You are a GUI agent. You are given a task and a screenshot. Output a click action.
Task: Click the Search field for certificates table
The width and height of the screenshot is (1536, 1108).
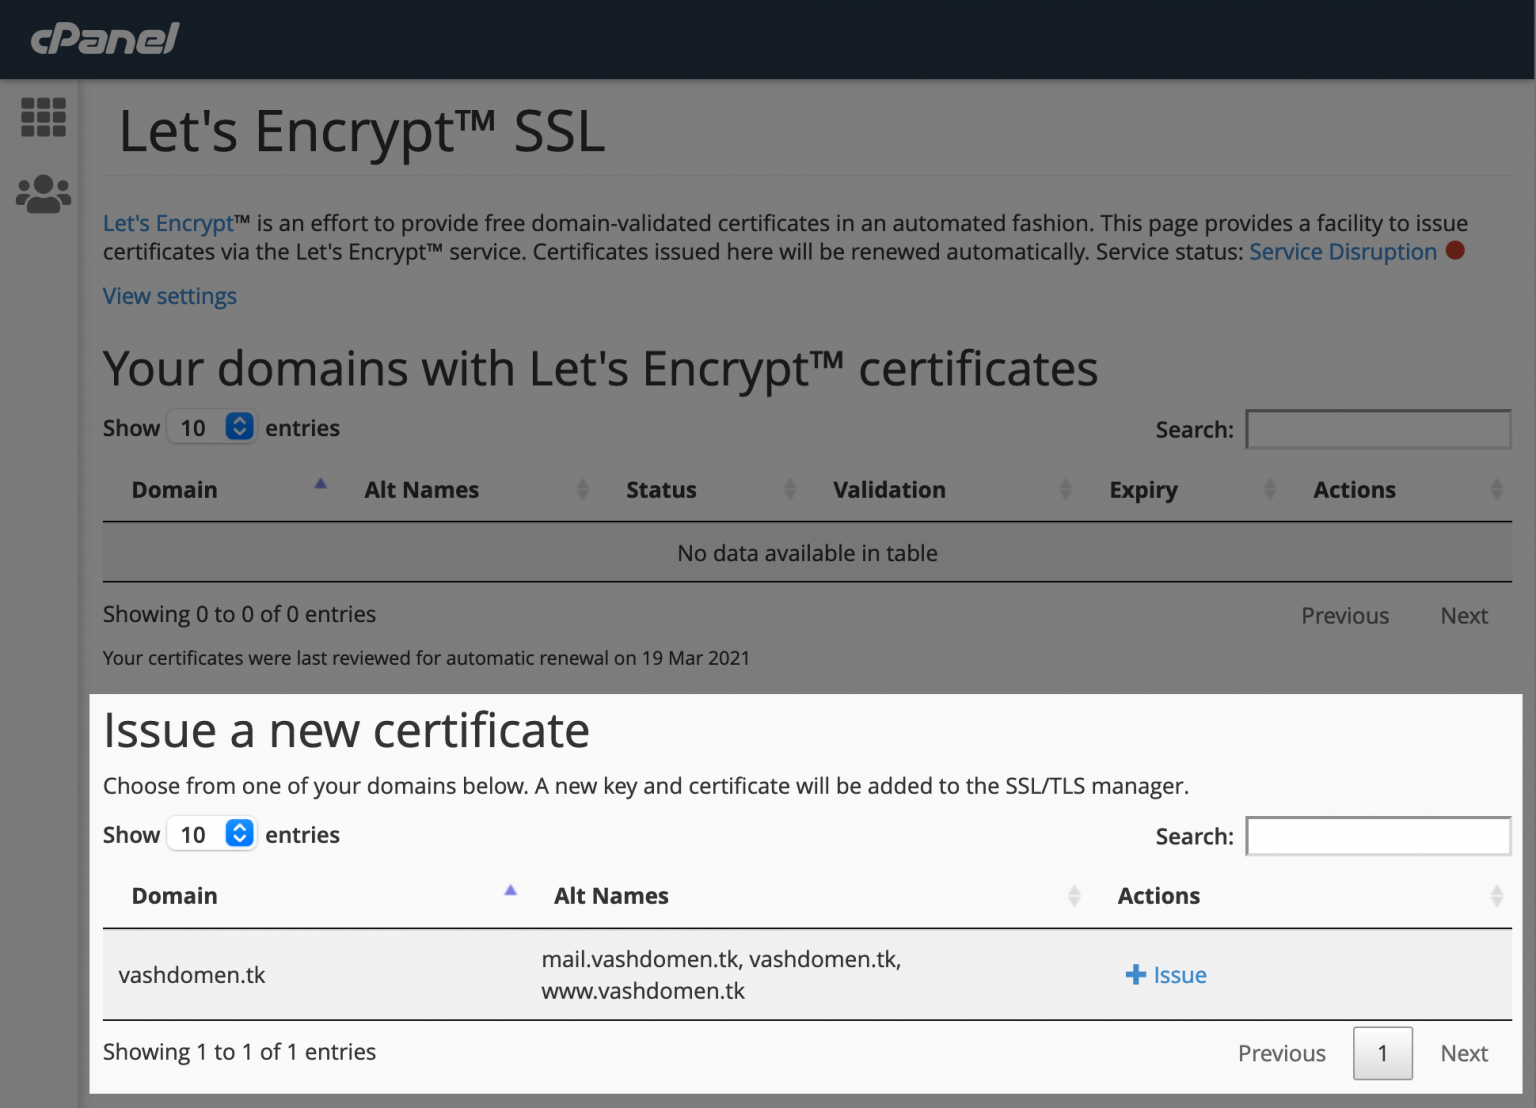point(1378,429)
